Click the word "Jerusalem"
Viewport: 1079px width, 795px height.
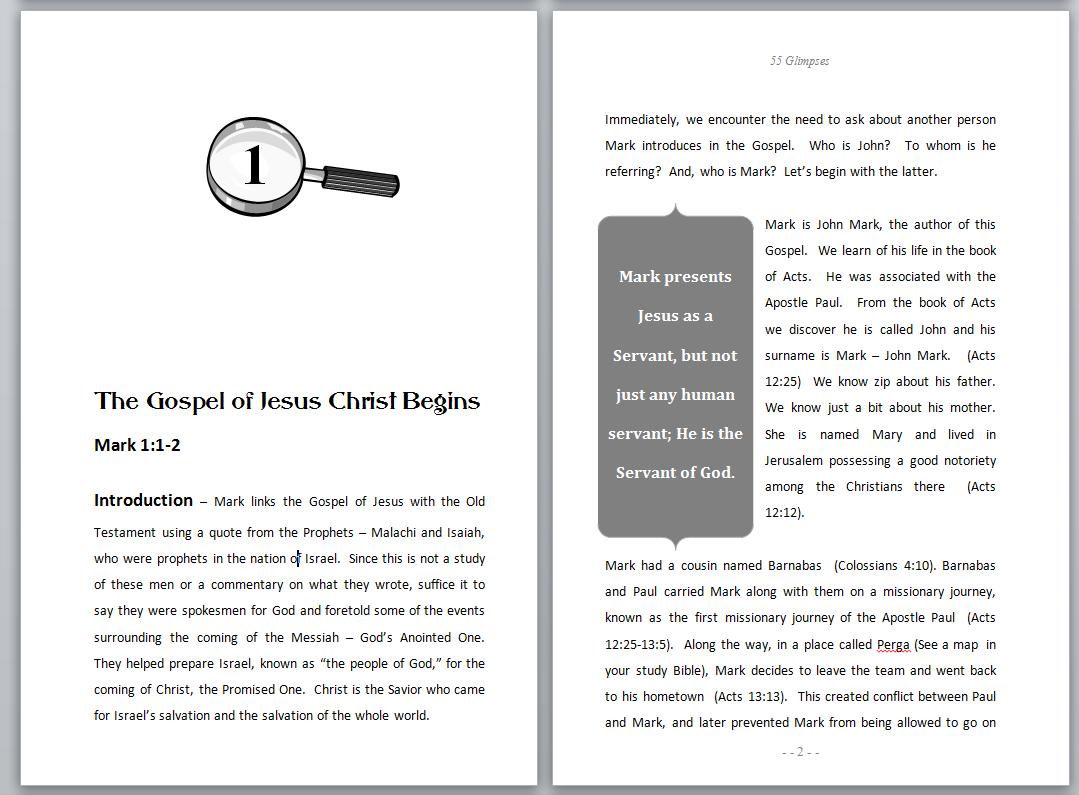(x=793, y=460)
